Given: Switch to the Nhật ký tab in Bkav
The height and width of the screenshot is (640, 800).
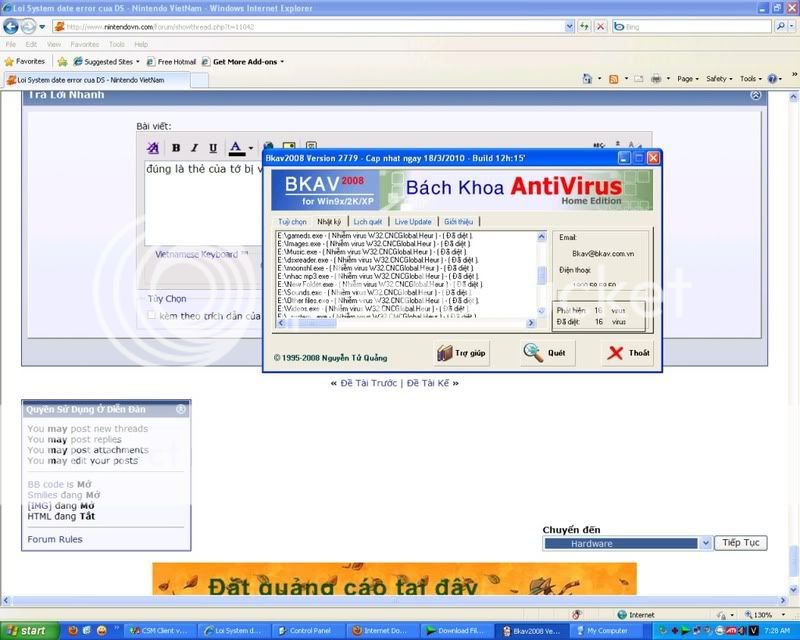Looking at the screenshot, I should tap(329, 221).
